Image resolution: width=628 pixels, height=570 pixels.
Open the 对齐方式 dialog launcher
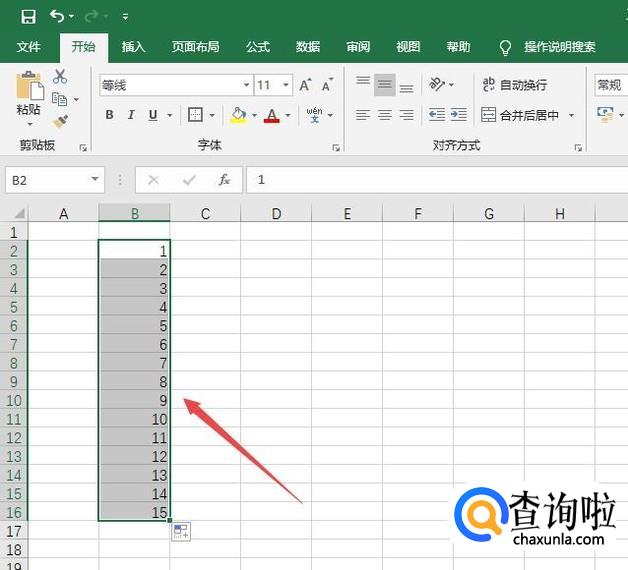(578, 148)
